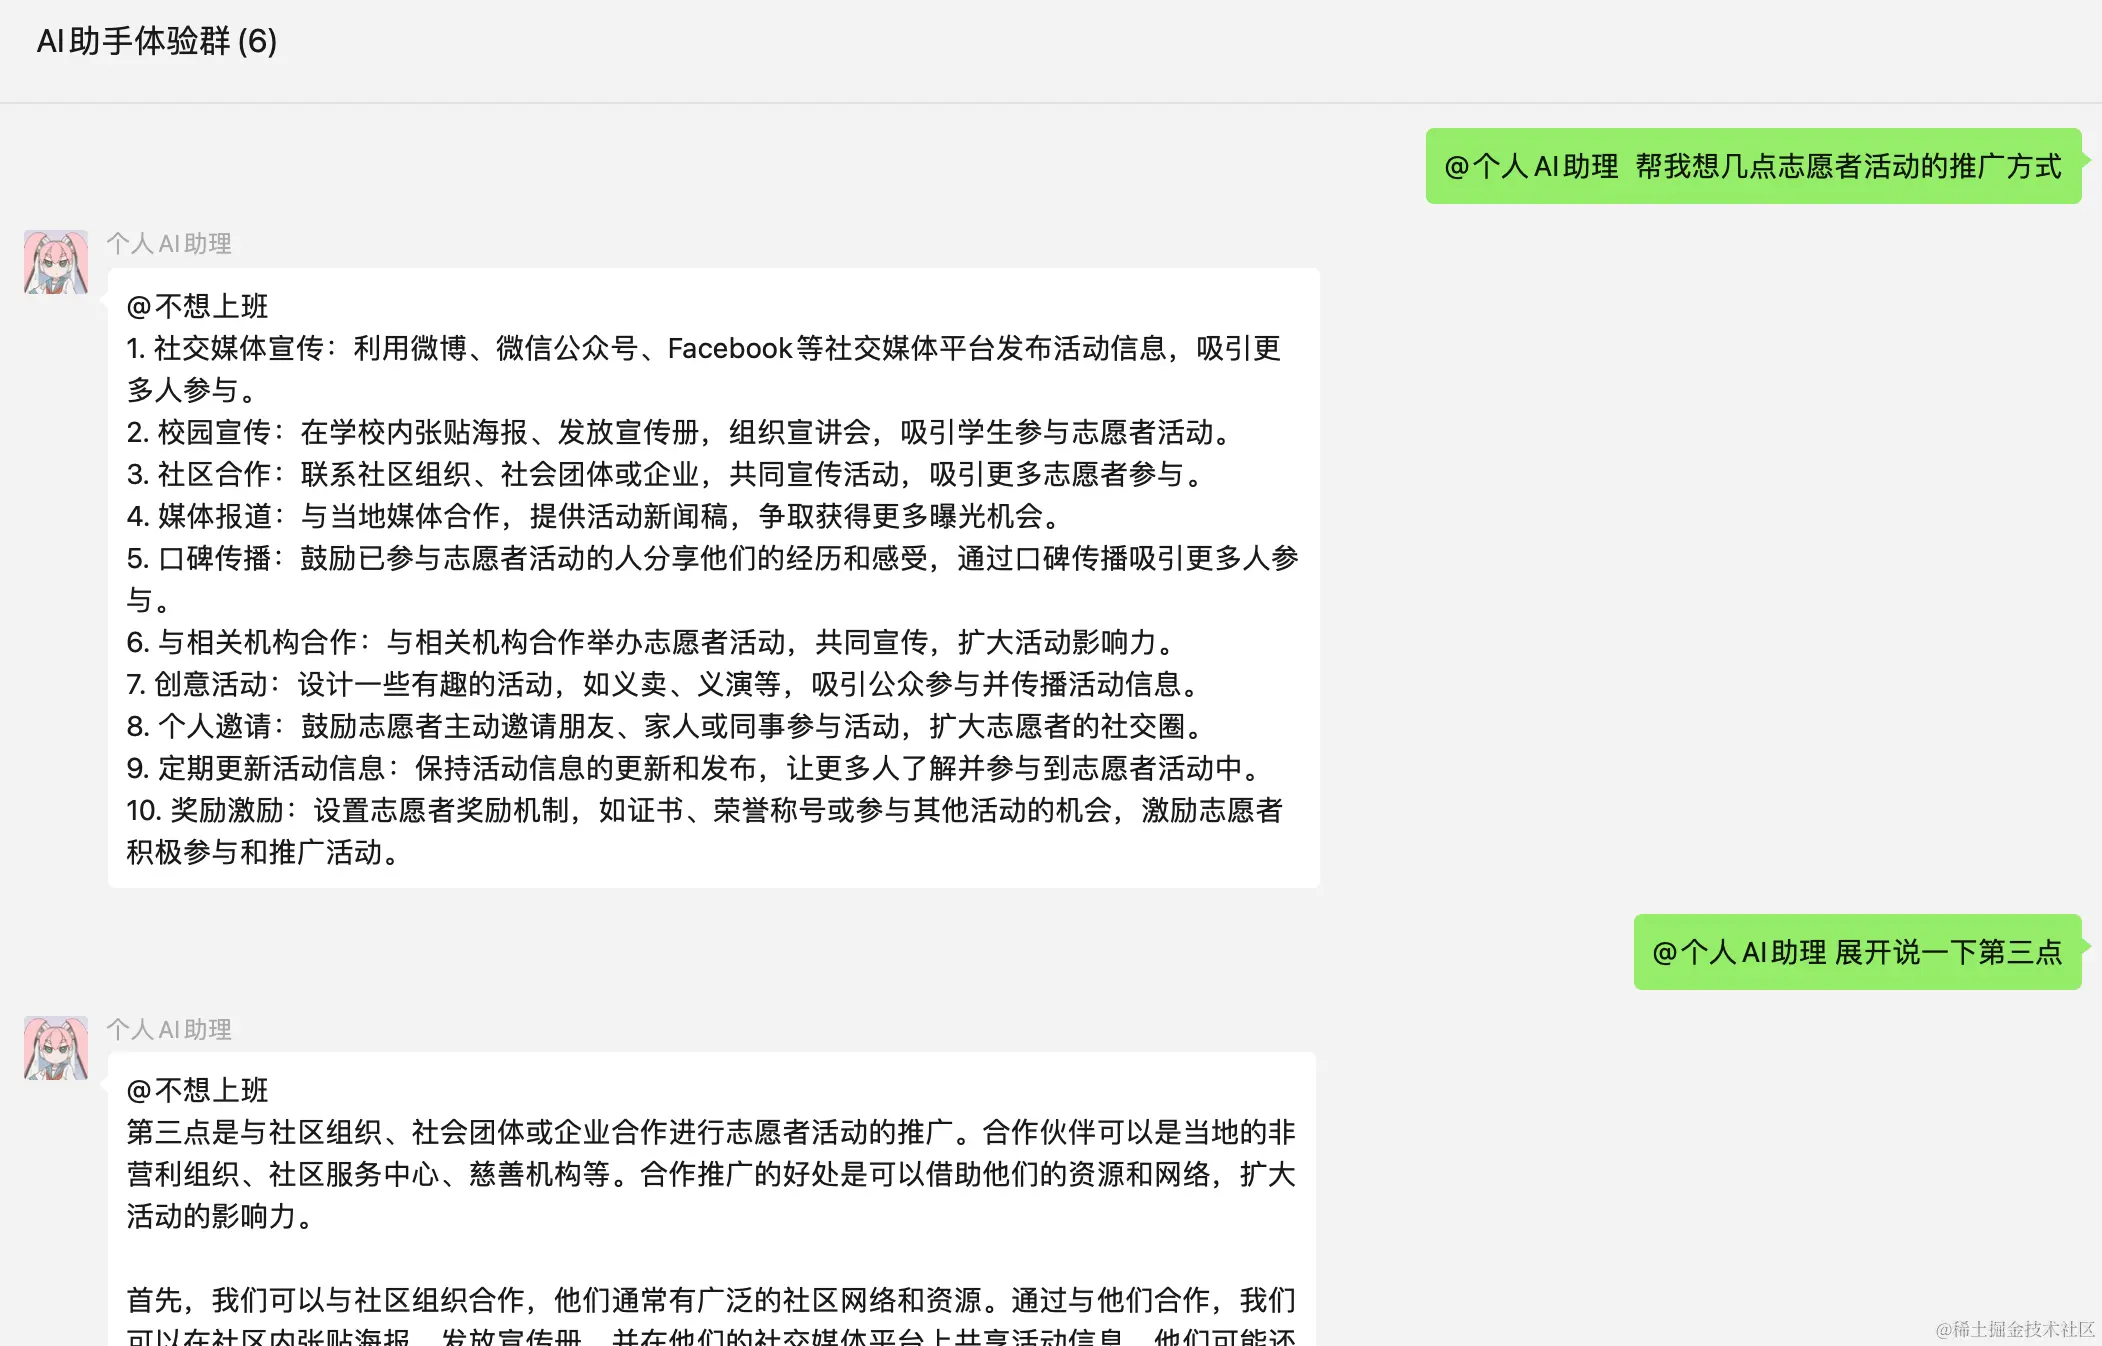This screenshot has width=2102, height=1346.
Task: Click @个人AI助理 mention in the 第三点 green bubble
Action: coord(1739,952)
